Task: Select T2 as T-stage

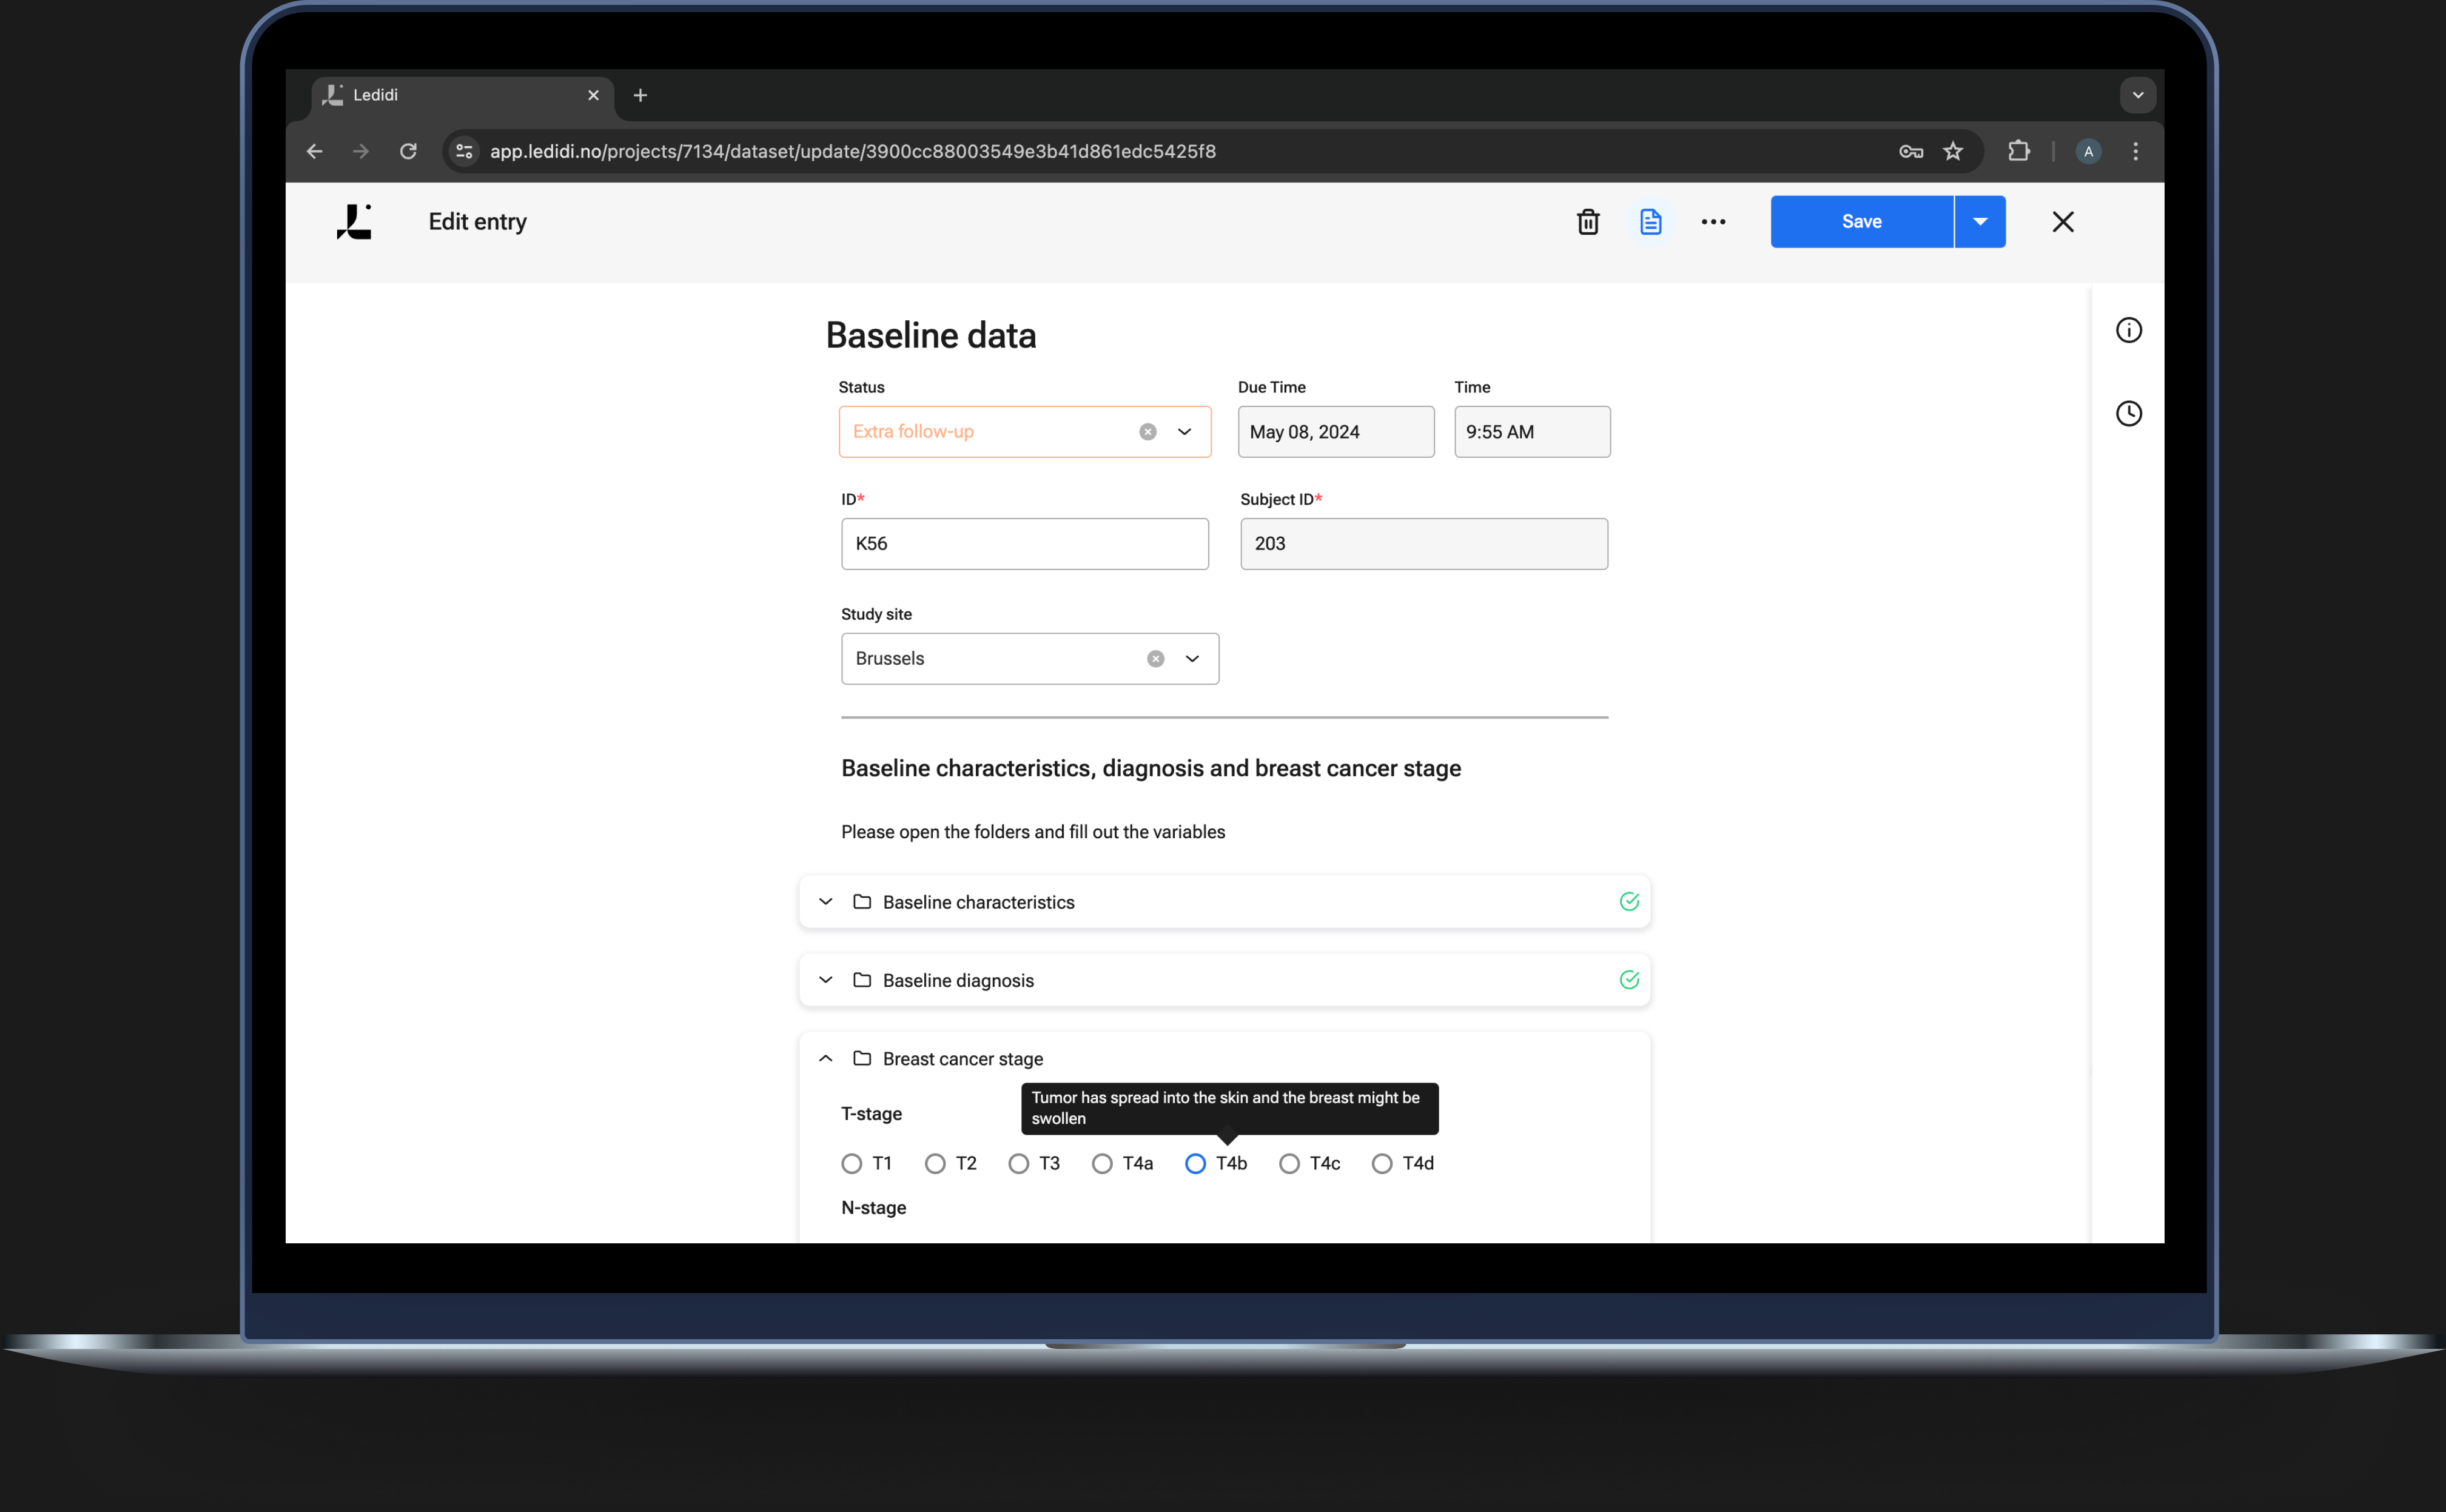Action: click(935, 1163)
